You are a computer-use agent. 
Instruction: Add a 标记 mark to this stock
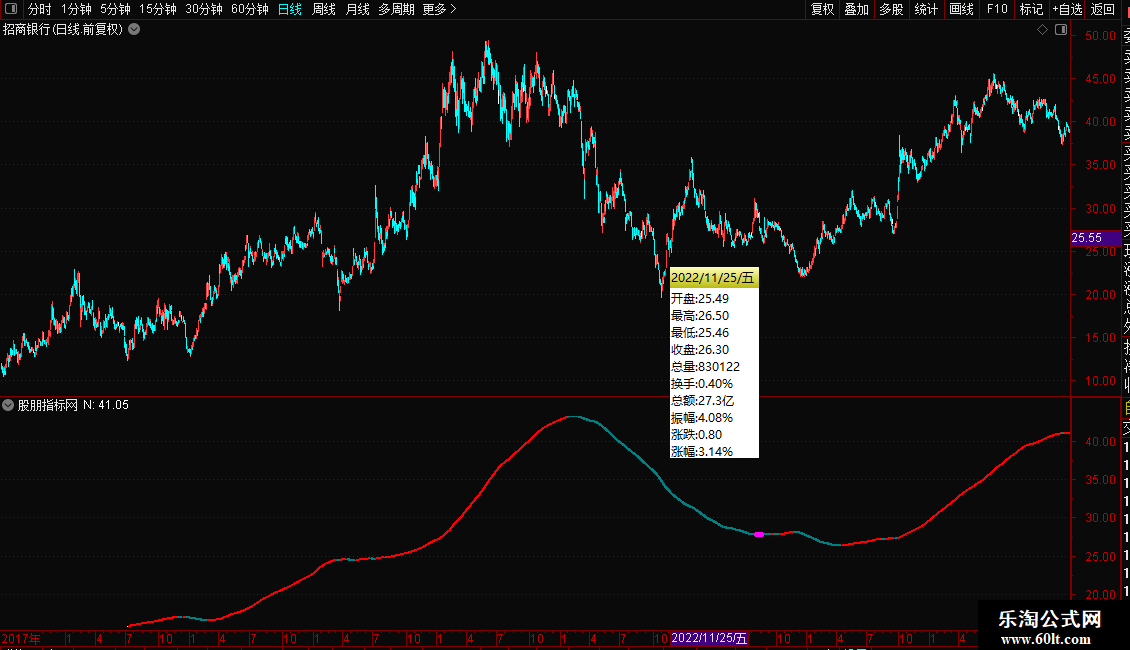pyautogui.click(x=1030, y=9)
